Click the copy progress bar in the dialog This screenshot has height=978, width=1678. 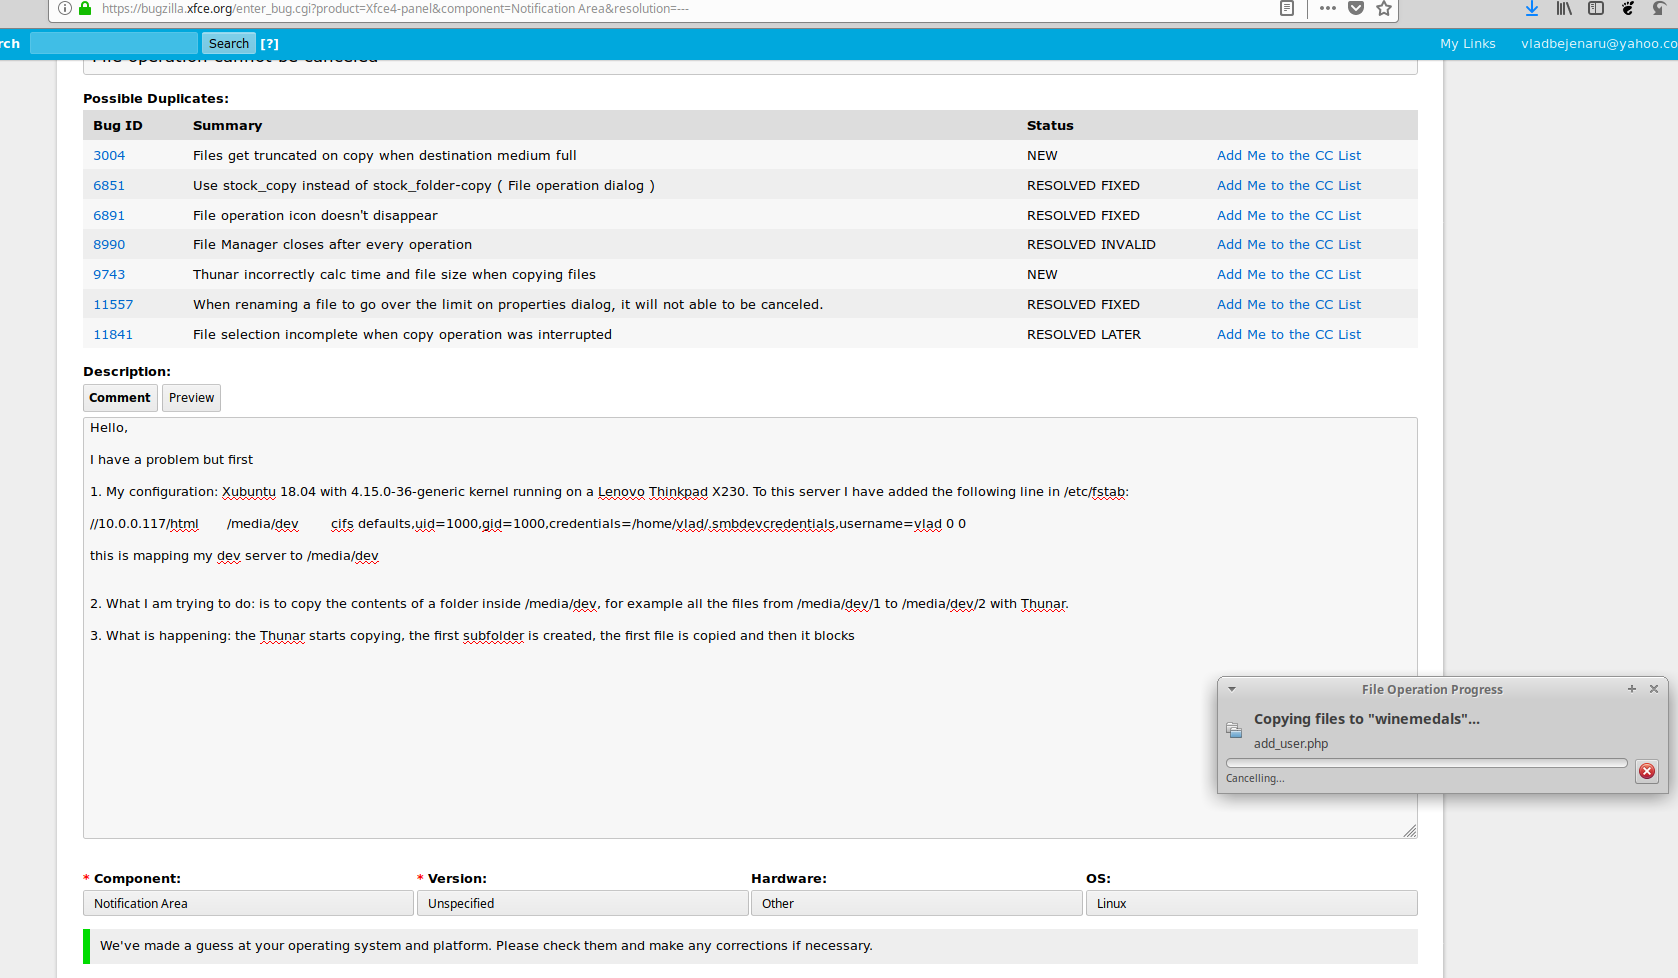(1426, 763)
